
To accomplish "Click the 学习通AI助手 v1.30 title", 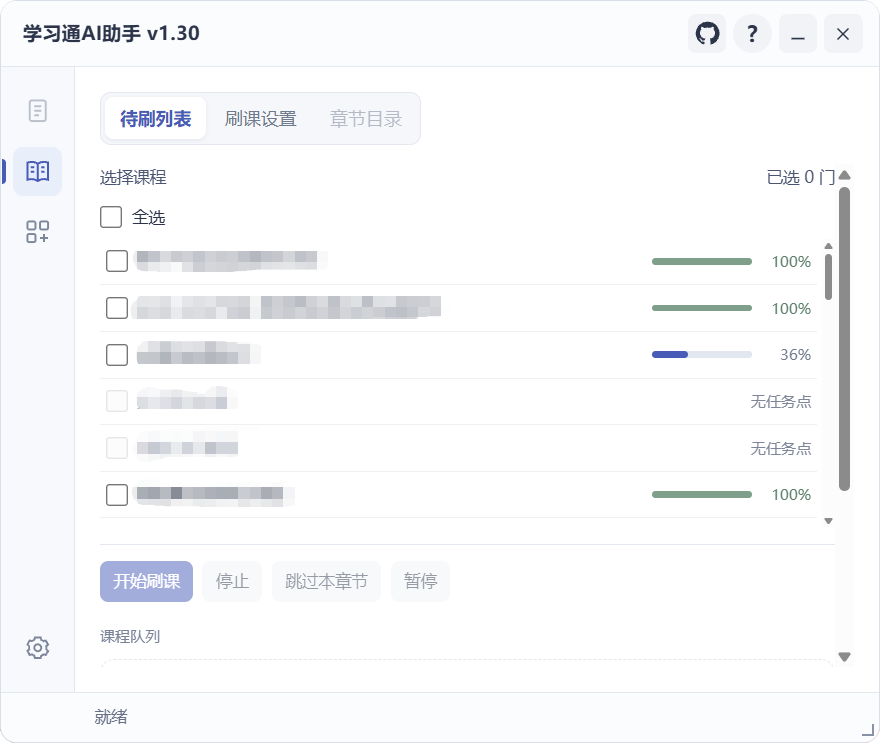I will 111,34.
